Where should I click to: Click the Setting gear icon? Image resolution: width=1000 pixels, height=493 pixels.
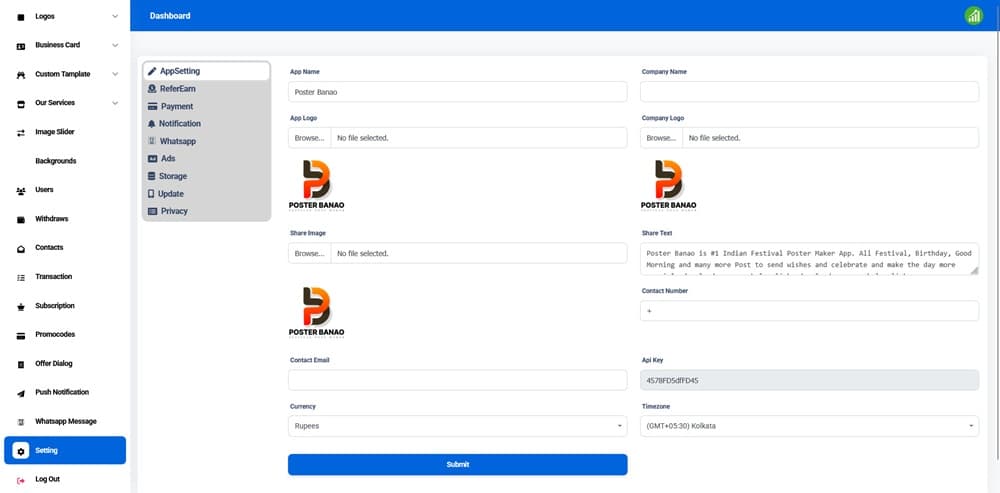click(21, 451)
